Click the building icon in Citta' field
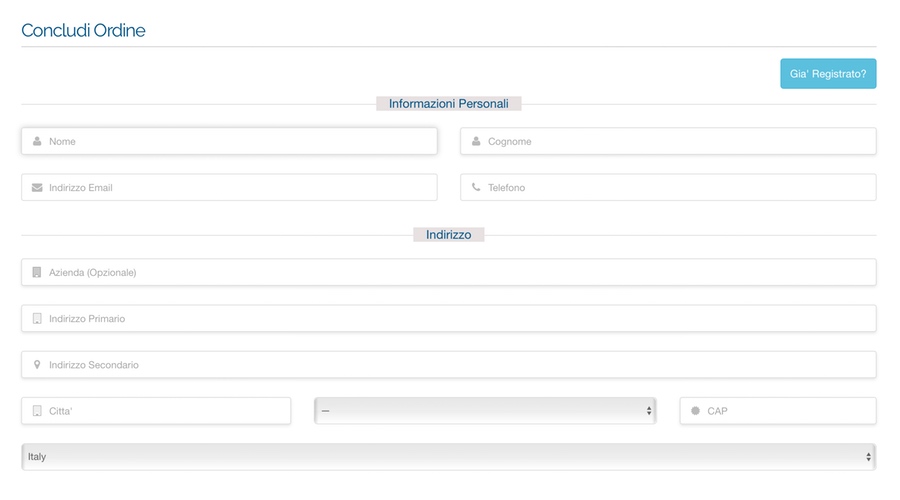 pos(37,411)
